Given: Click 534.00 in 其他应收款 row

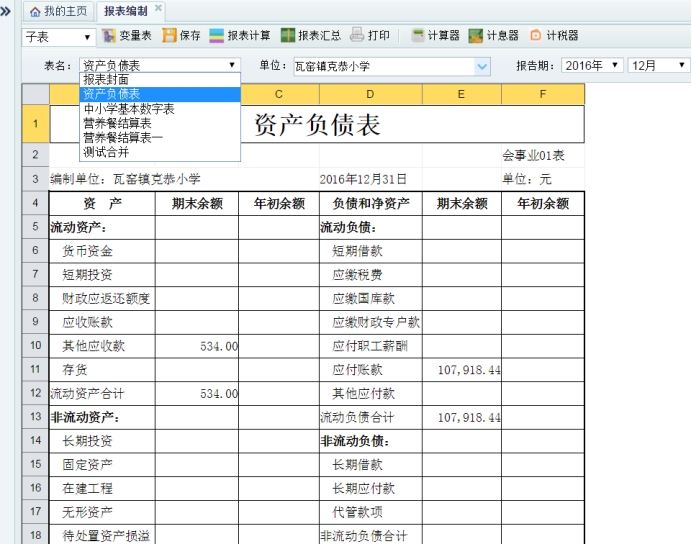Looking at the screenshot, I should tap(197, 346).
